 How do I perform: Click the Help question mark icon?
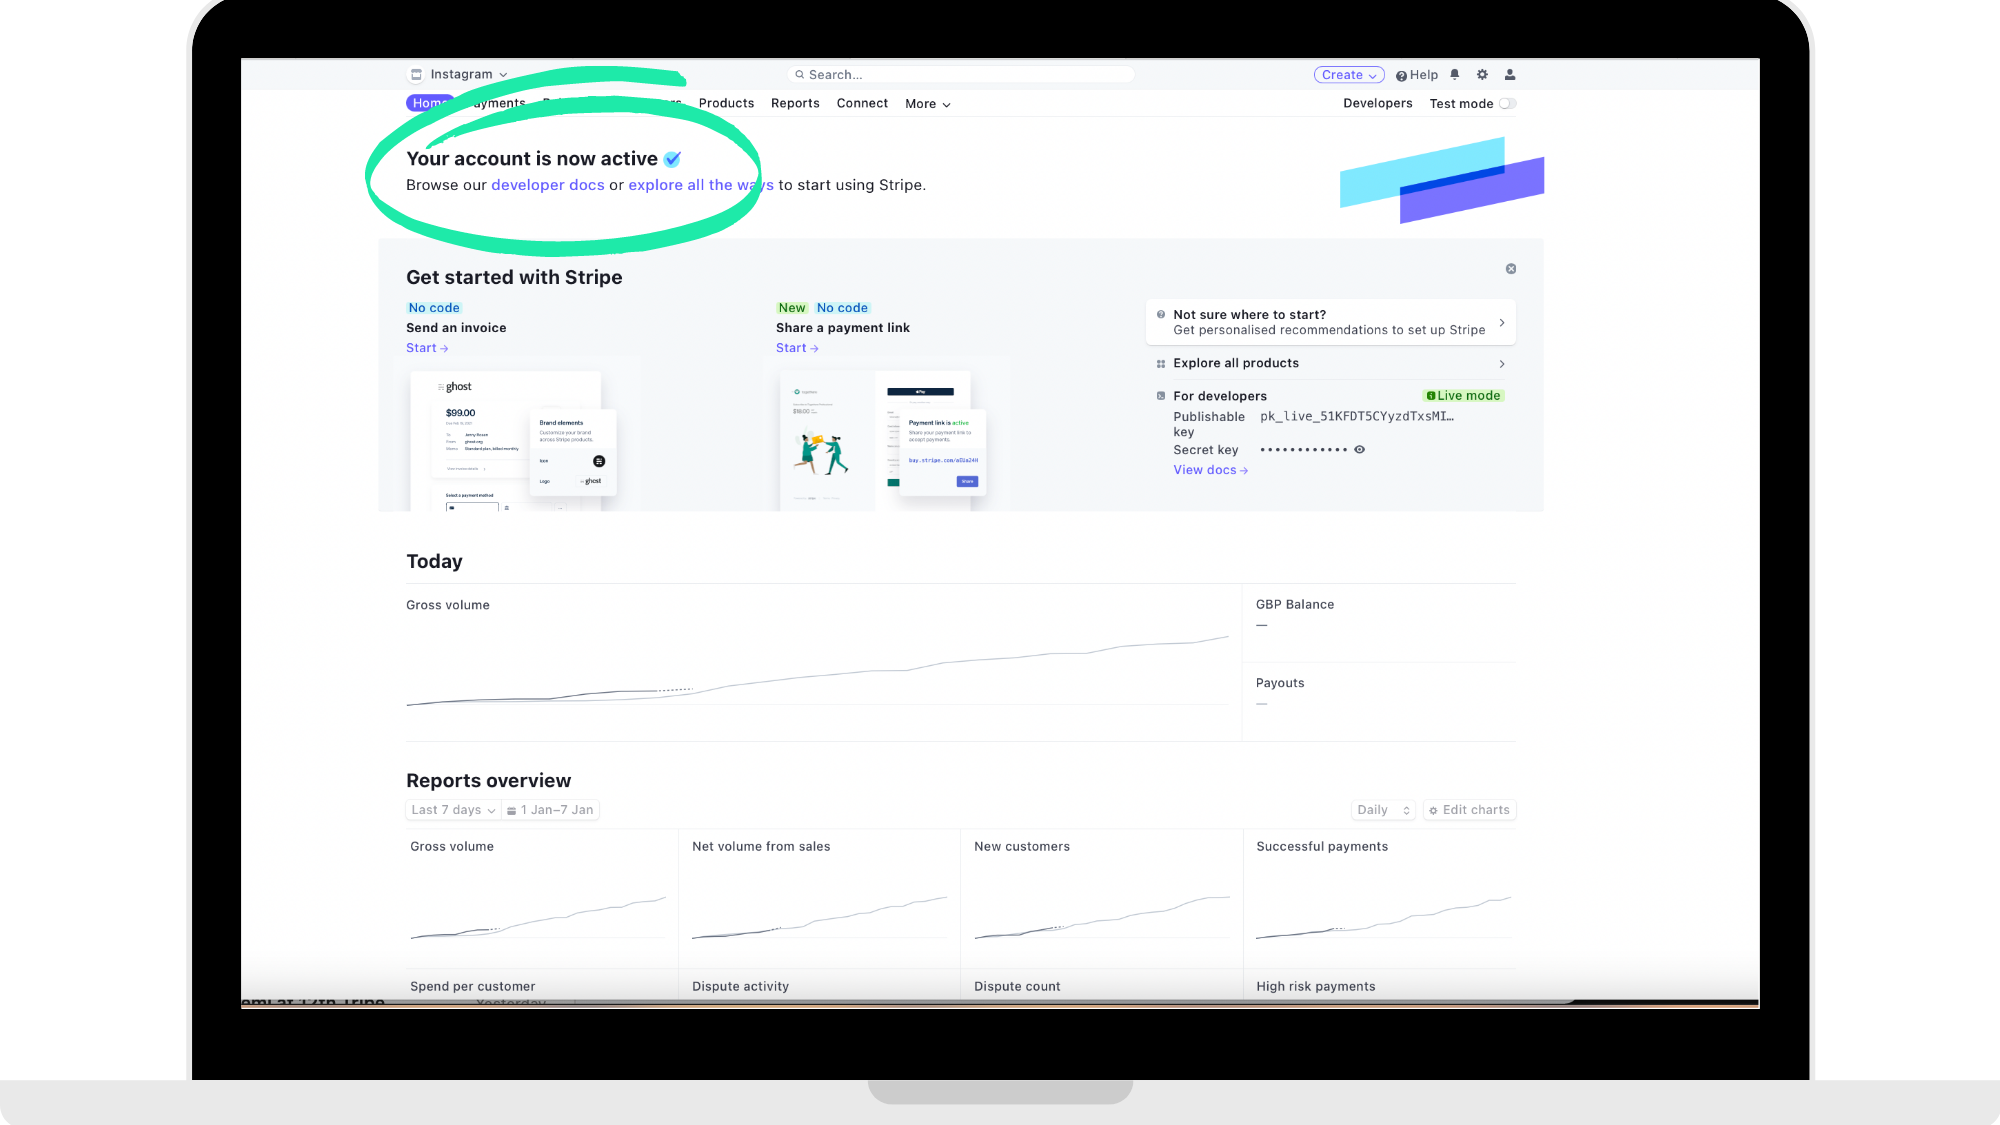click(1401, 75)
